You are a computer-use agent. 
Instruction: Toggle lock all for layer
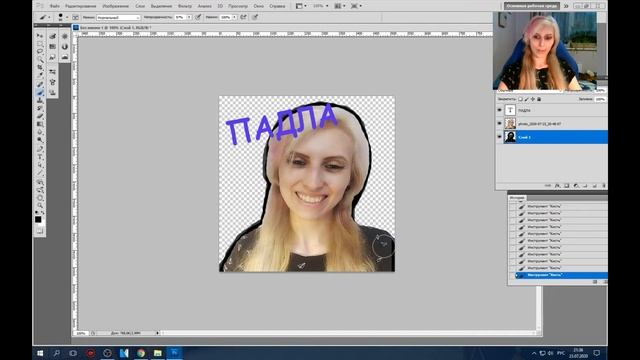[539, 99]
